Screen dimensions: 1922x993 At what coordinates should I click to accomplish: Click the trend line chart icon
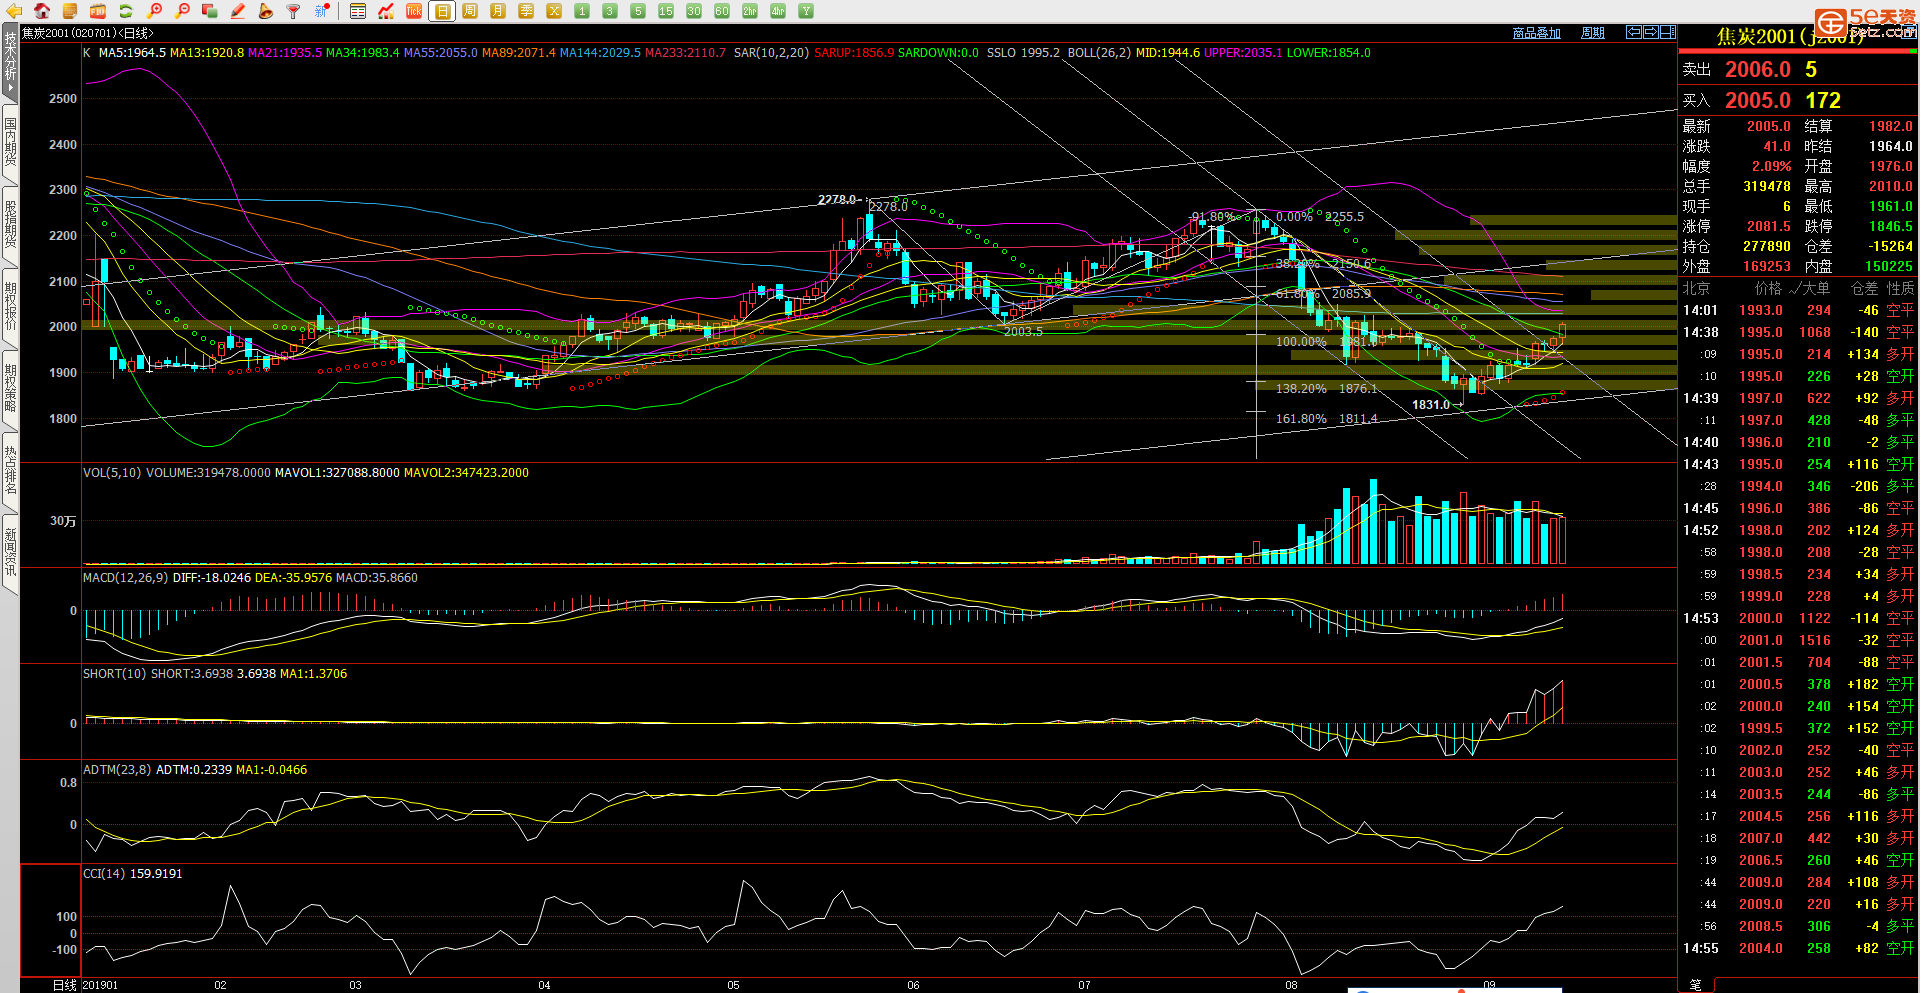coord(386,11)
